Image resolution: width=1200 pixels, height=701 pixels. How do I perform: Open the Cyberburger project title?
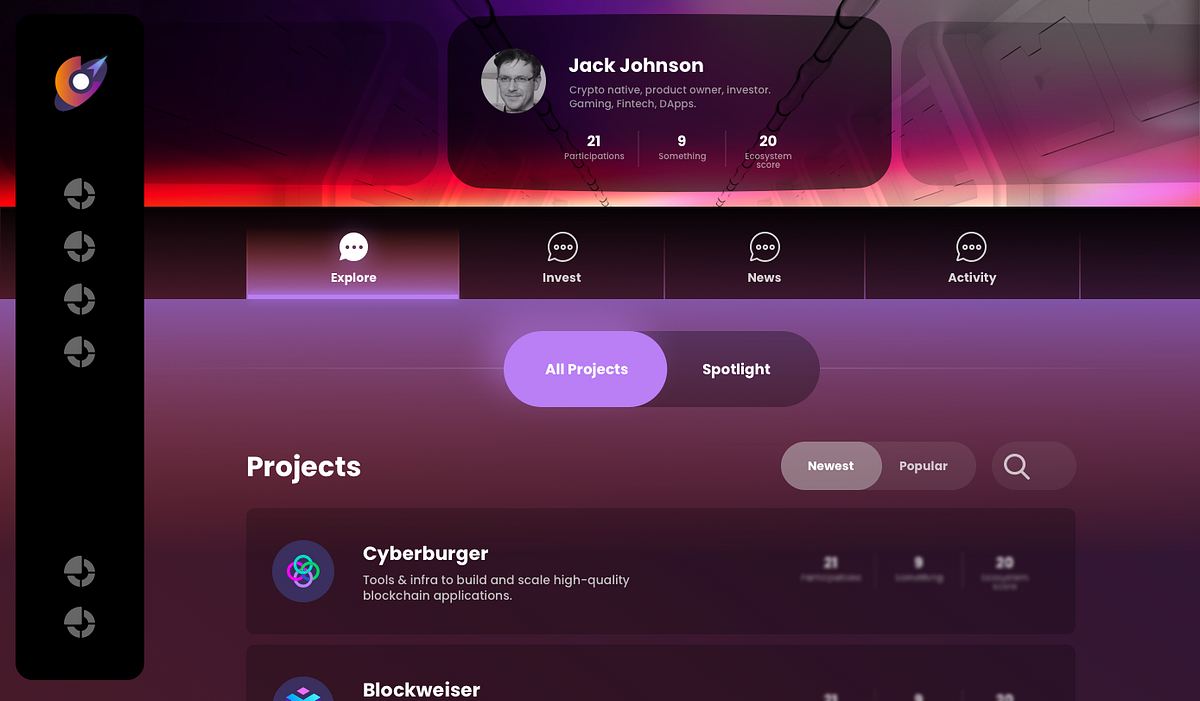tap(426, 553)
